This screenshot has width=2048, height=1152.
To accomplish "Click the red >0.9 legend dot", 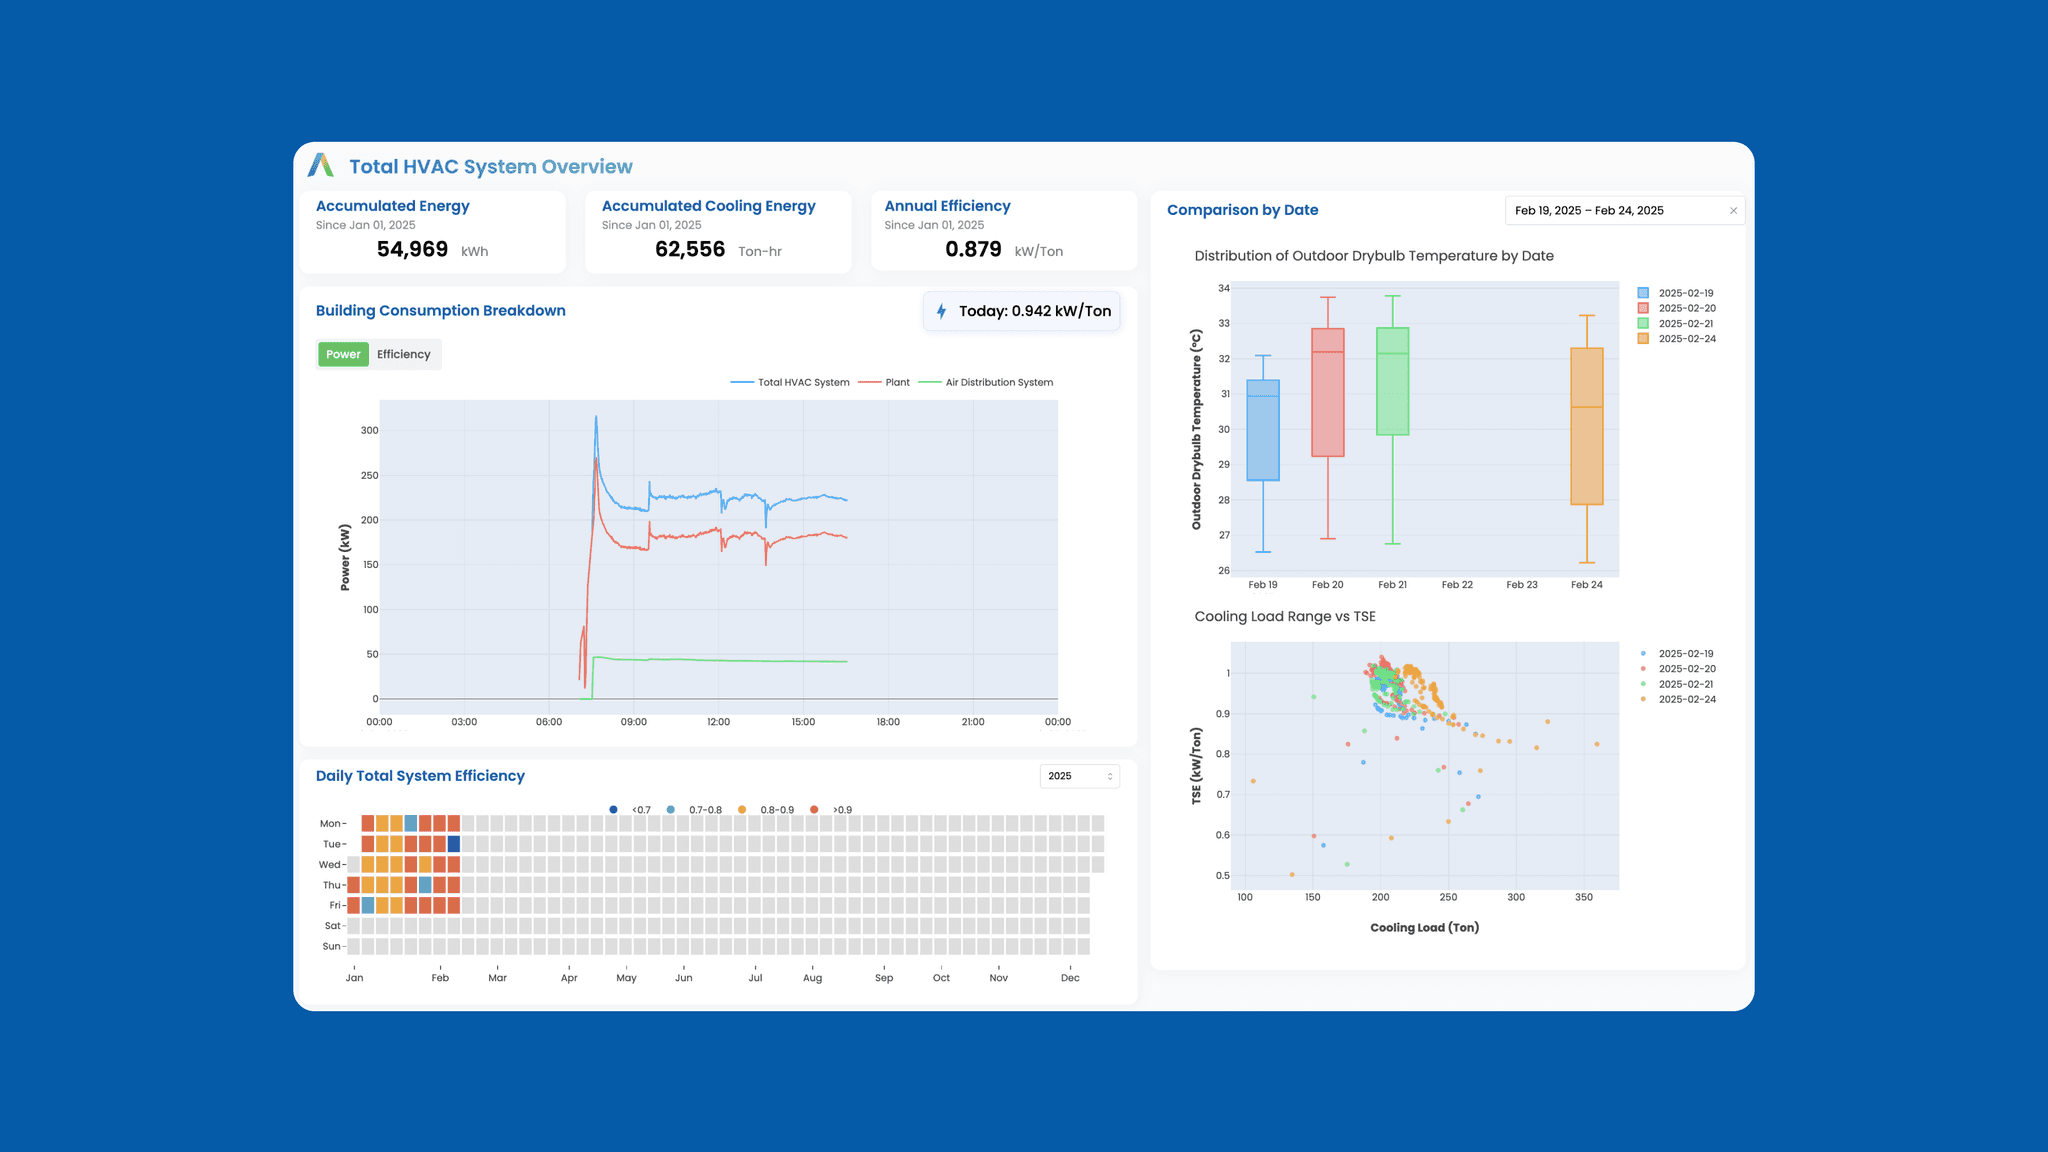I will point(814,810).
